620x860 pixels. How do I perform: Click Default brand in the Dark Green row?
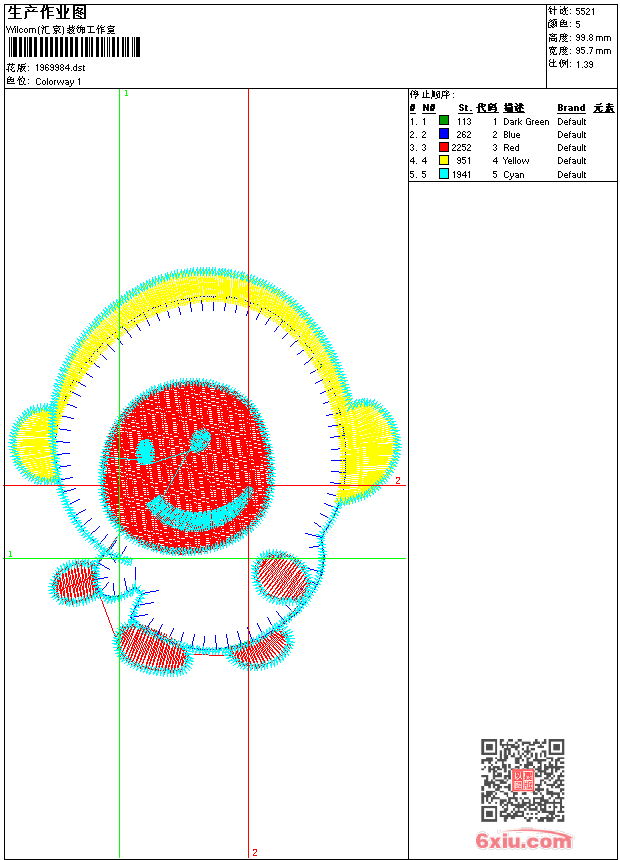(x=572, y=122)
